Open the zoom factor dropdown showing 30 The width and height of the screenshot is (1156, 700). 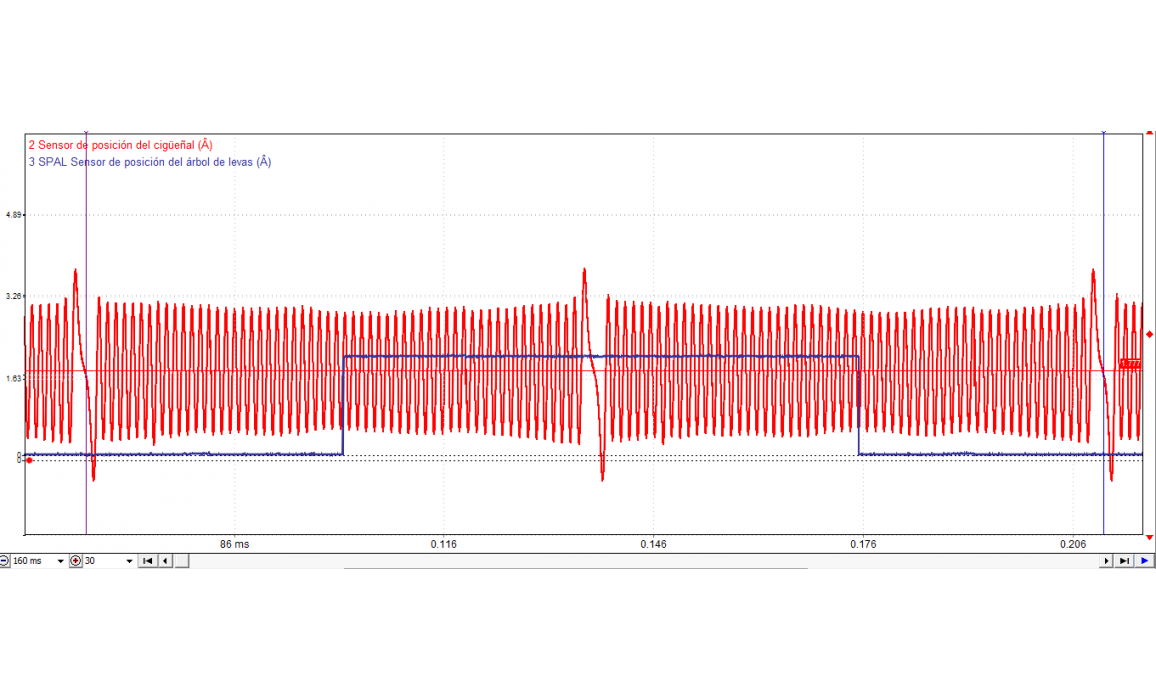pos(129,561)
